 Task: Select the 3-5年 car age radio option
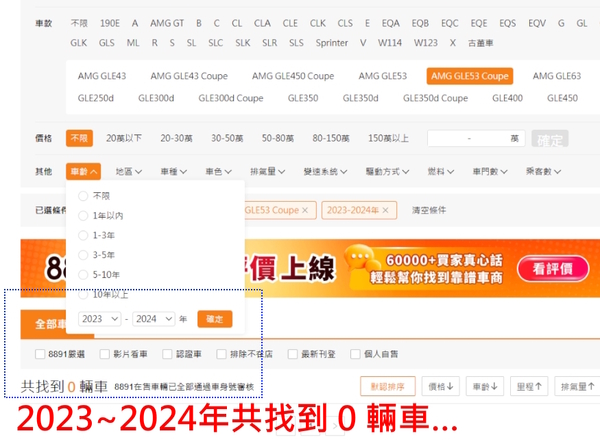[83, 254]
